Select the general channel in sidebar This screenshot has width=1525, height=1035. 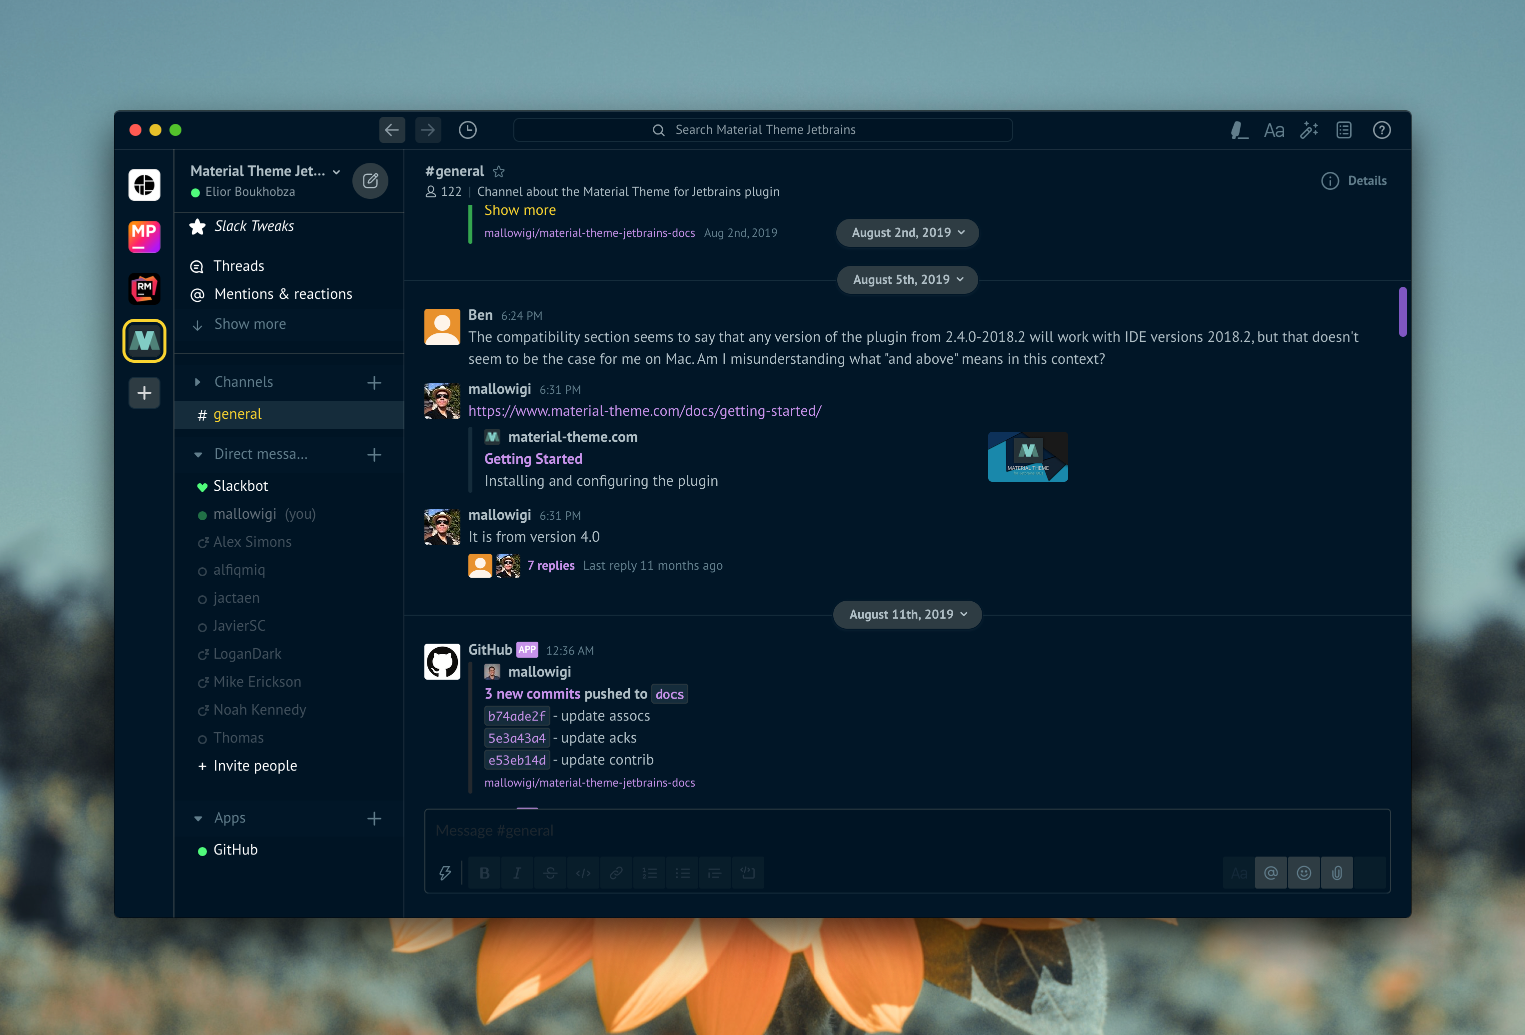pyautogui.click(x=288, y=414)
